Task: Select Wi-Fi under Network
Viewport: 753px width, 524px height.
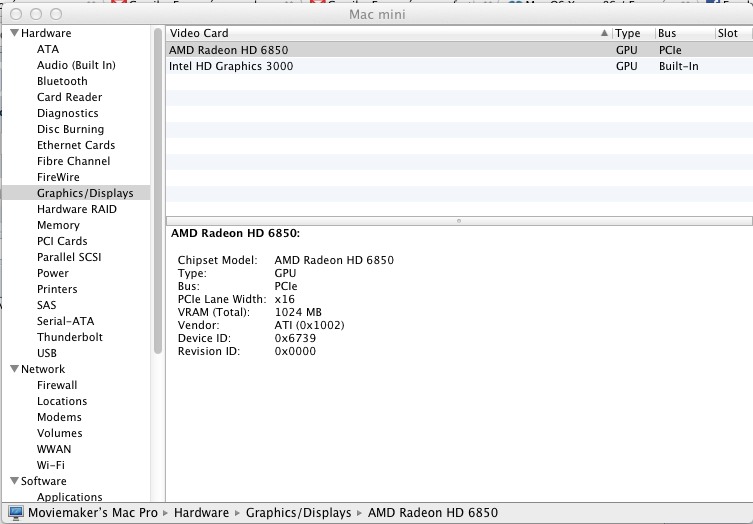Action: point(50,465)
